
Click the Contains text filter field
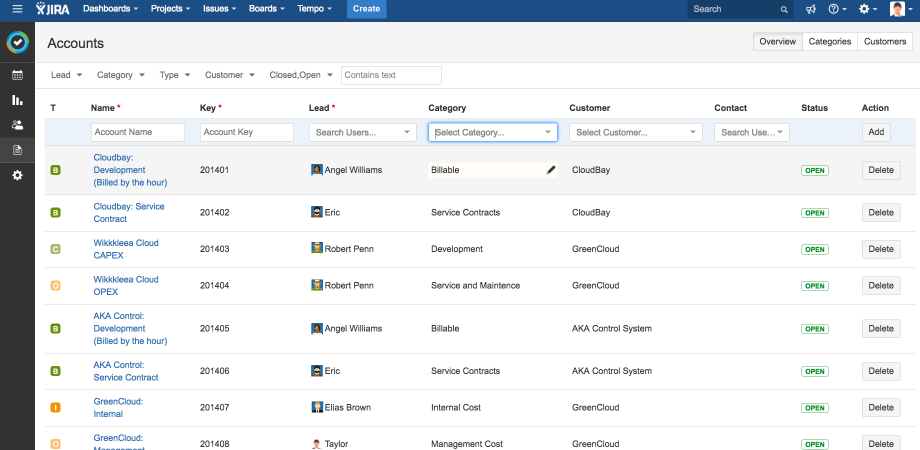point(391,75)
